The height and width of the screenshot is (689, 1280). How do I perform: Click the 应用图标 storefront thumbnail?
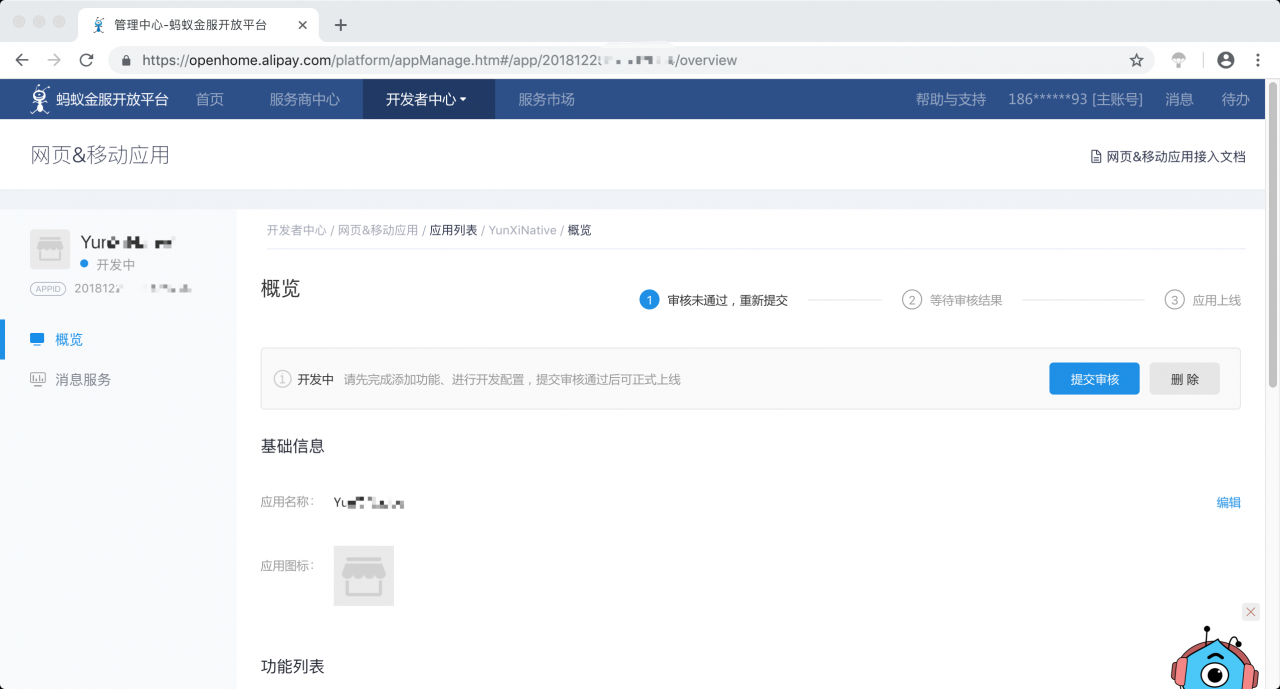(x=364, y=575)
